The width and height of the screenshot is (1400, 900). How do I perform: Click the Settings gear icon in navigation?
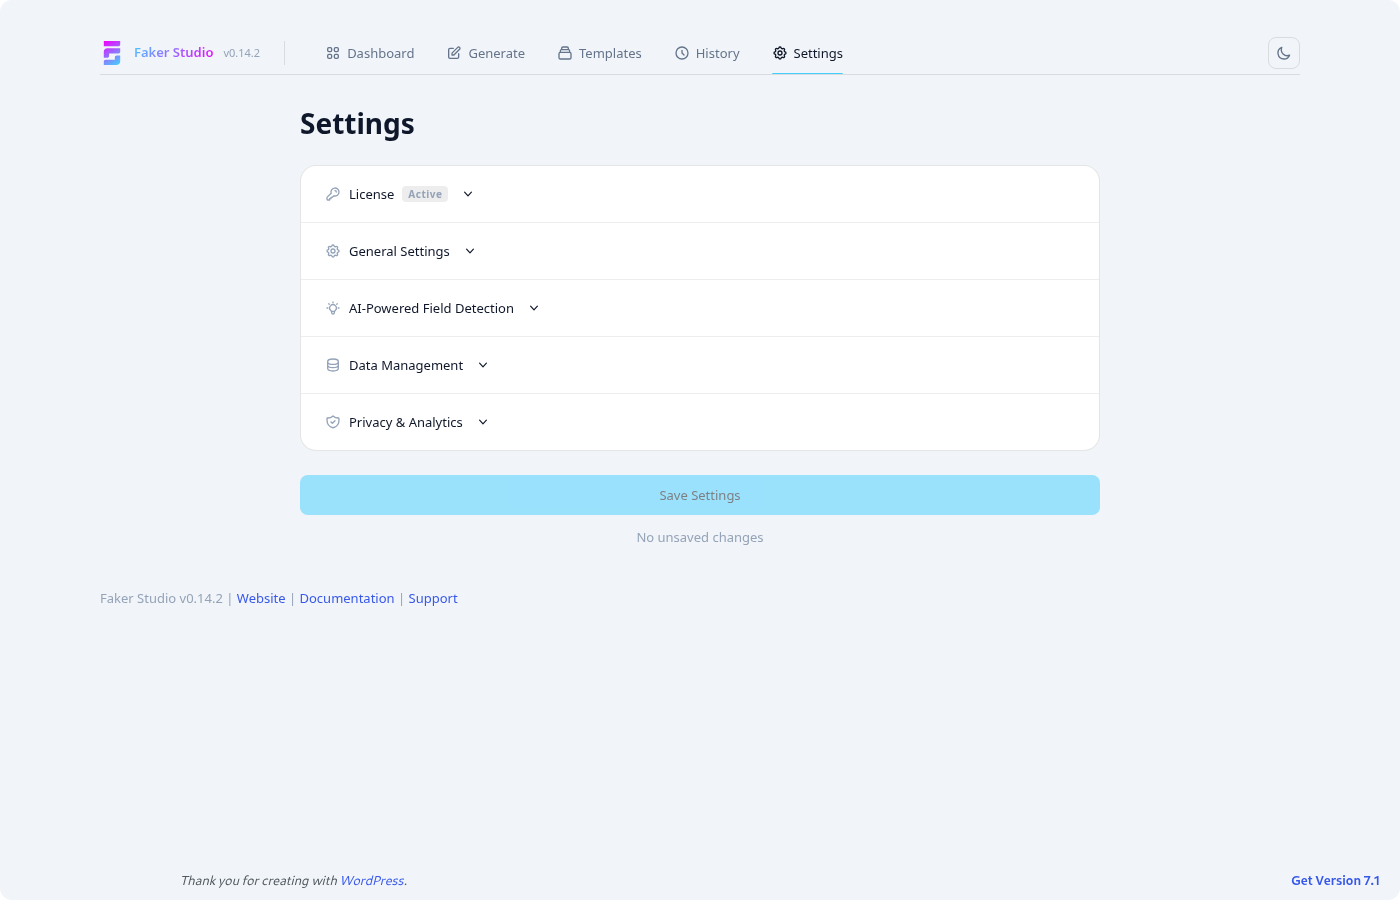(780, 53)
